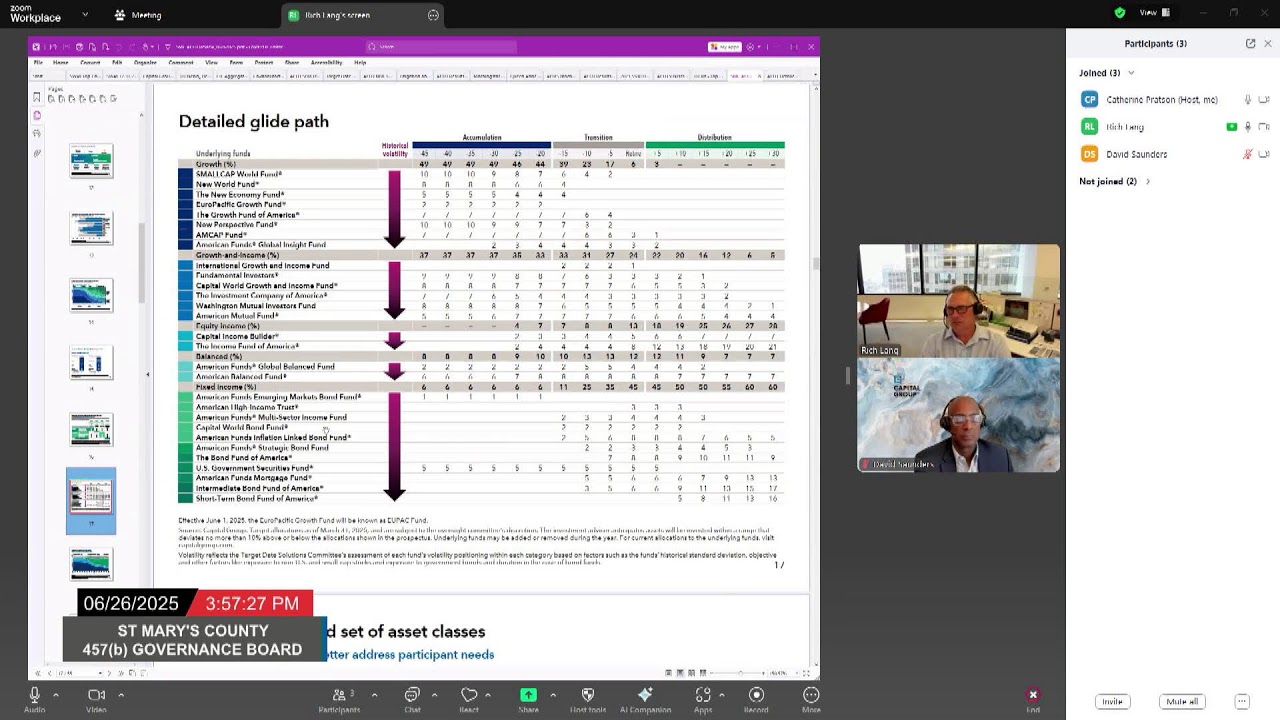Launch the AI Companion

click(x=645, y=699)
